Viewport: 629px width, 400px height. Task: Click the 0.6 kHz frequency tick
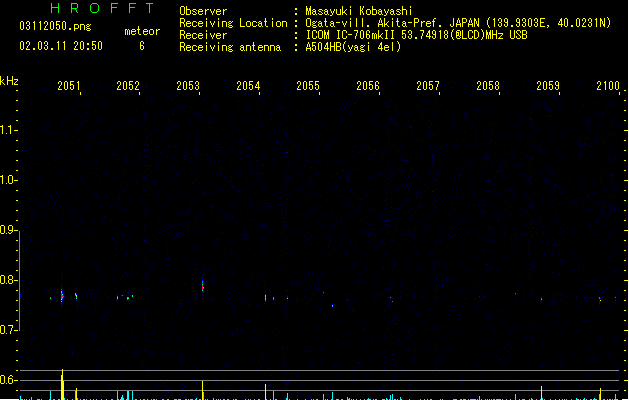click(8, 380)
